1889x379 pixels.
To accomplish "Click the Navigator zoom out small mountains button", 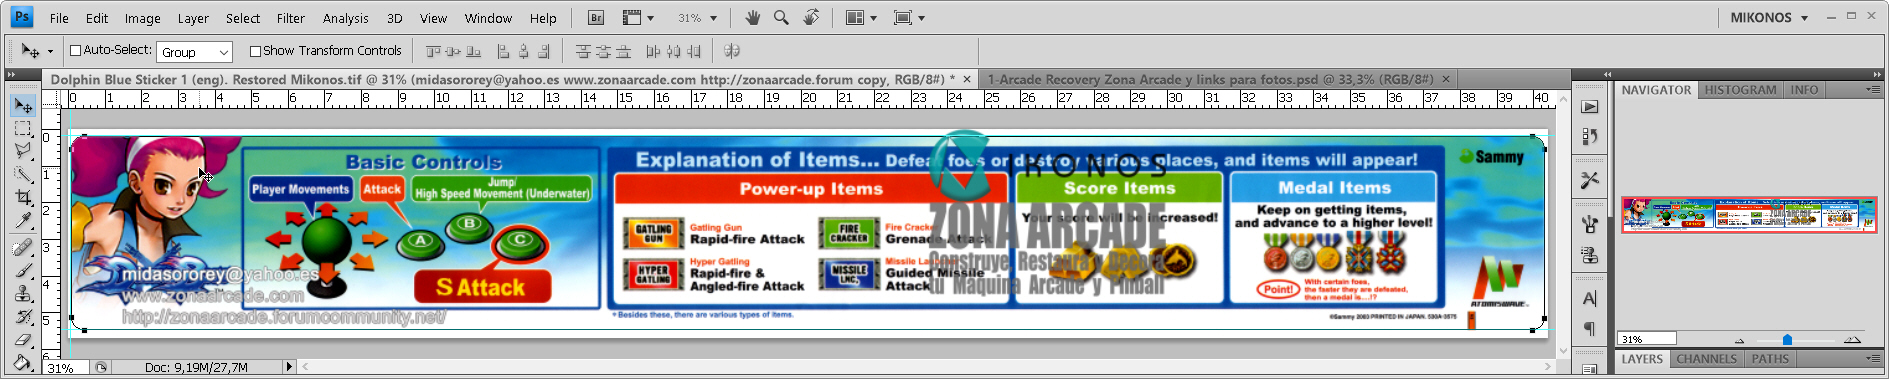I will click(1739, 340).
